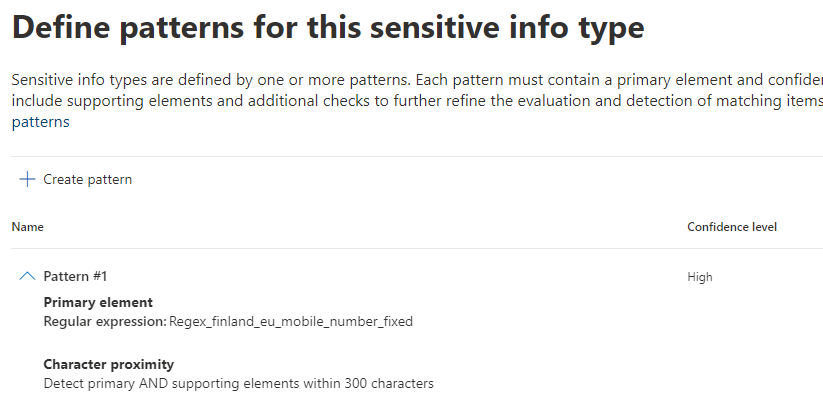Click the word patterns ending the description
This screenshot has width=823, height=418.
pyautogui.click(x=38, y=122)
